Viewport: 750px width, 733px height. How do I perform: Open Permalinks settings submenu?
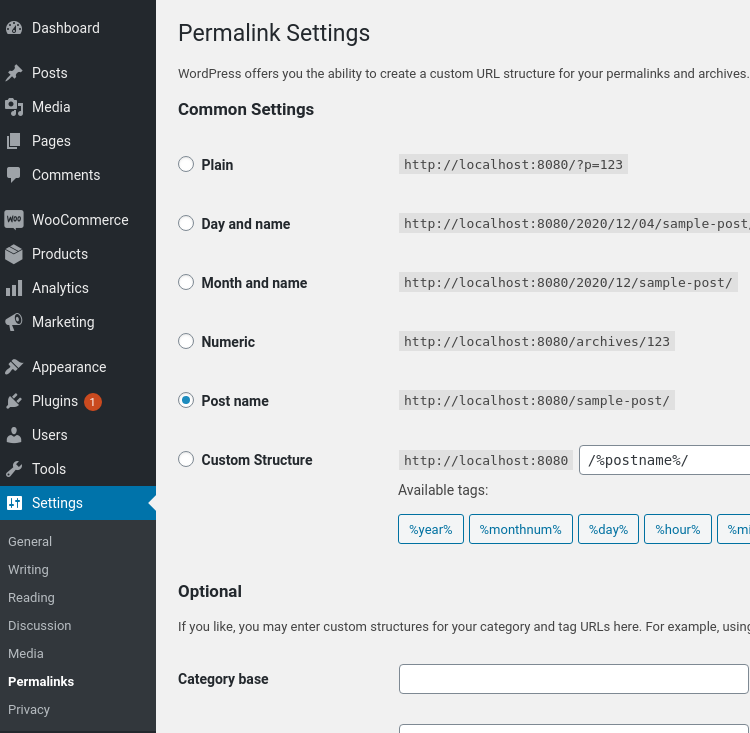pyautogui.click(x=41, y=681)
